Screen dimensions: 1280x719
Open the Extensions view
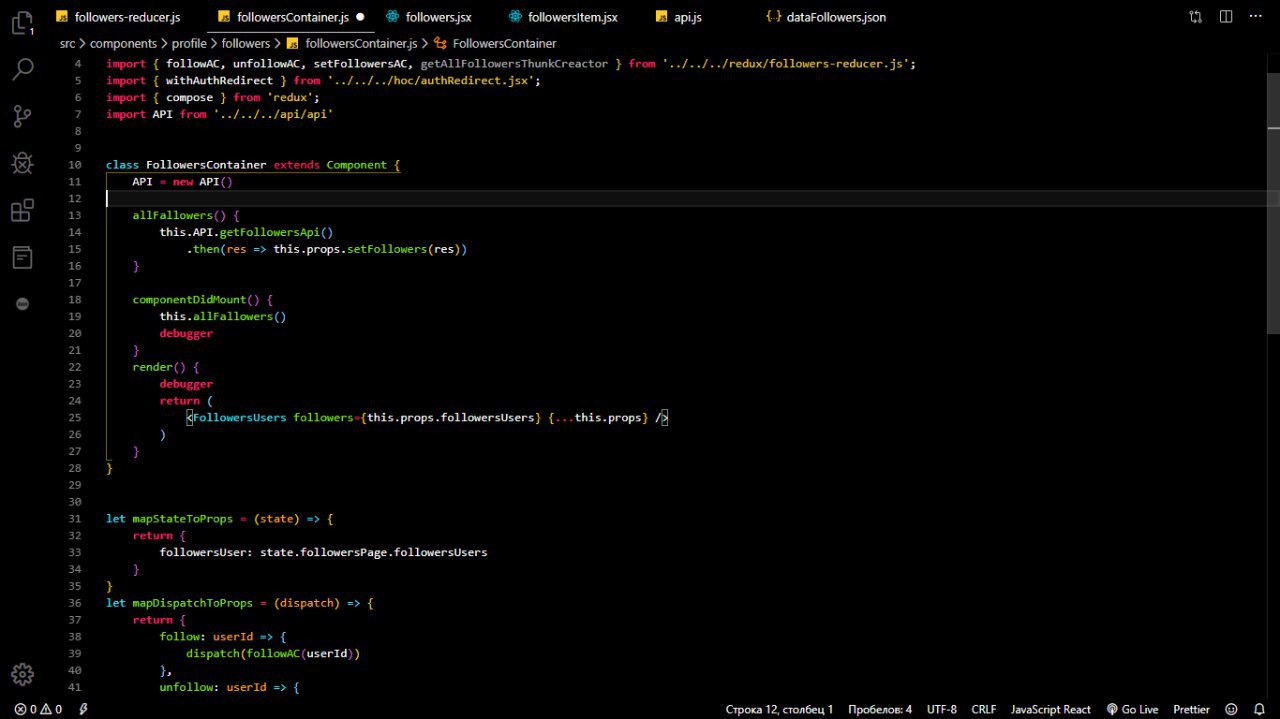(x=22, y=210)
